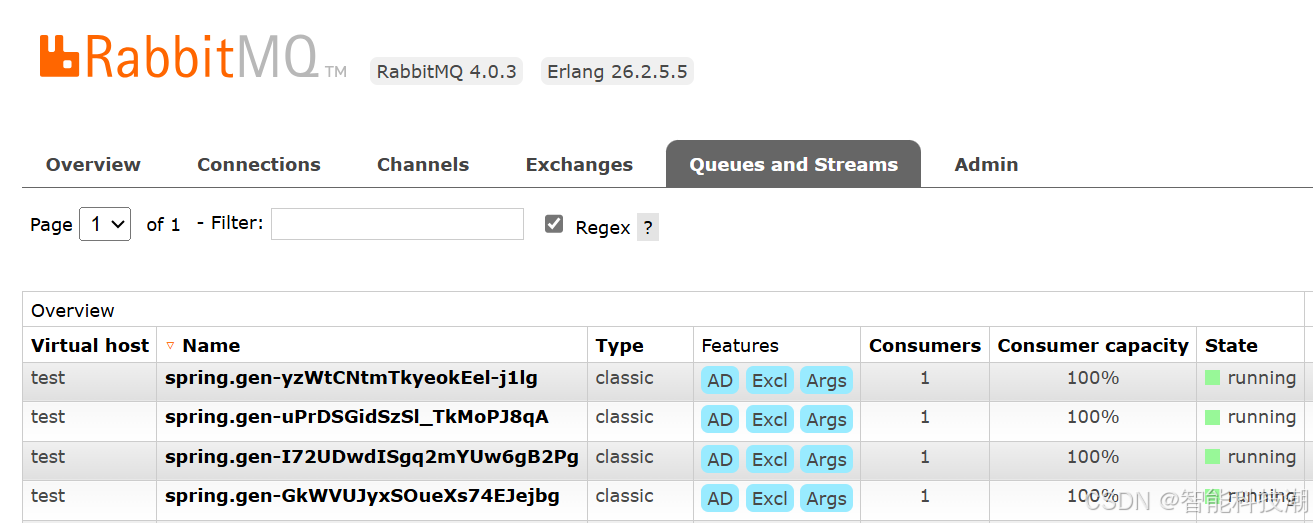This screenshot has height=523, width=1313.
Task: Open the Page number dropdown
Action: click(105, 224)
